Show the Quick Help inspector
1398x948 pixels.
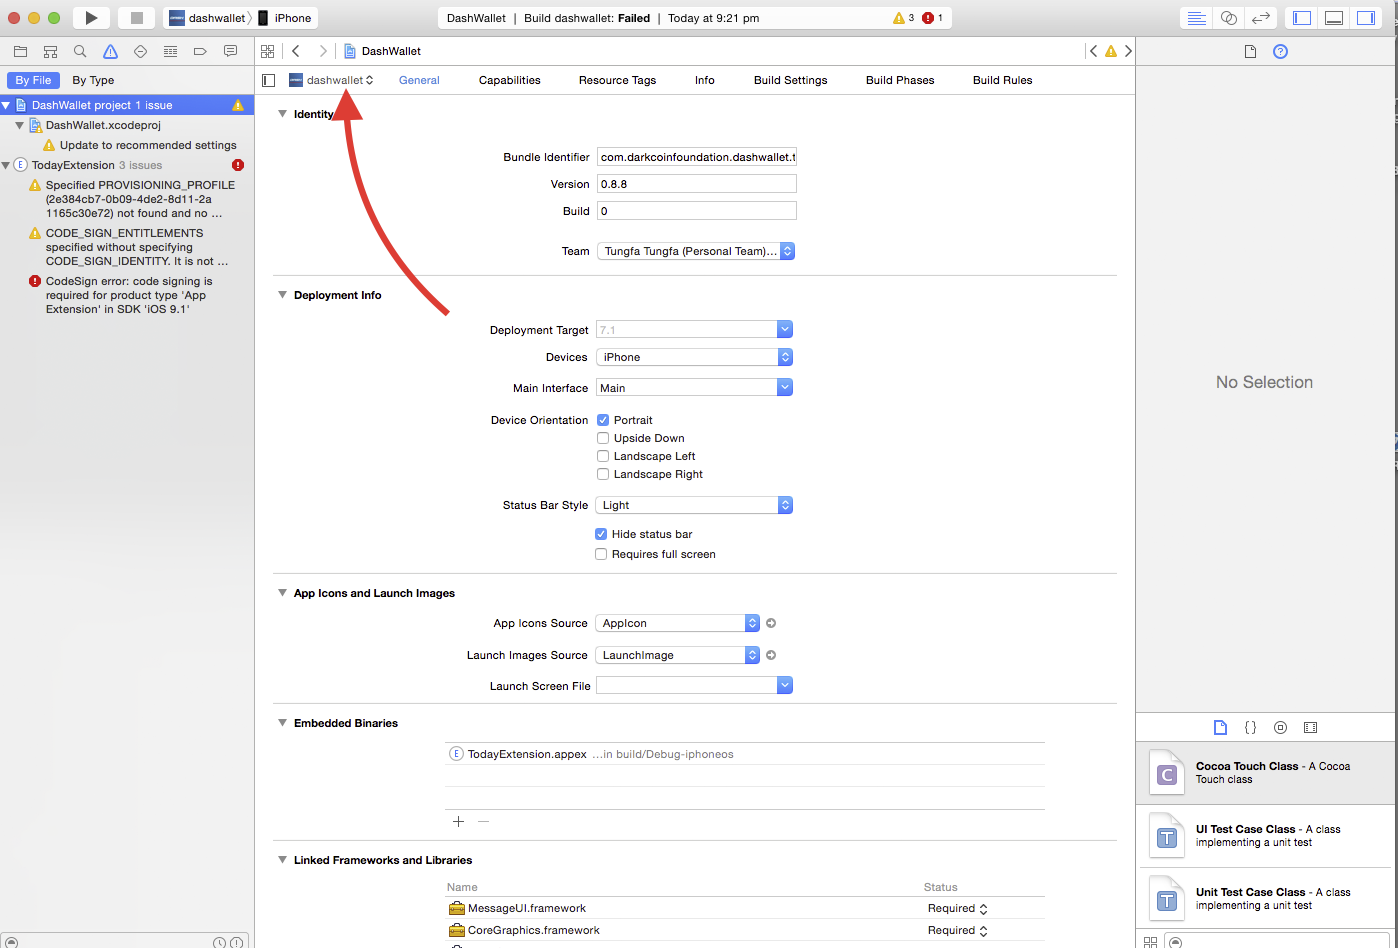pos(1280,51)
